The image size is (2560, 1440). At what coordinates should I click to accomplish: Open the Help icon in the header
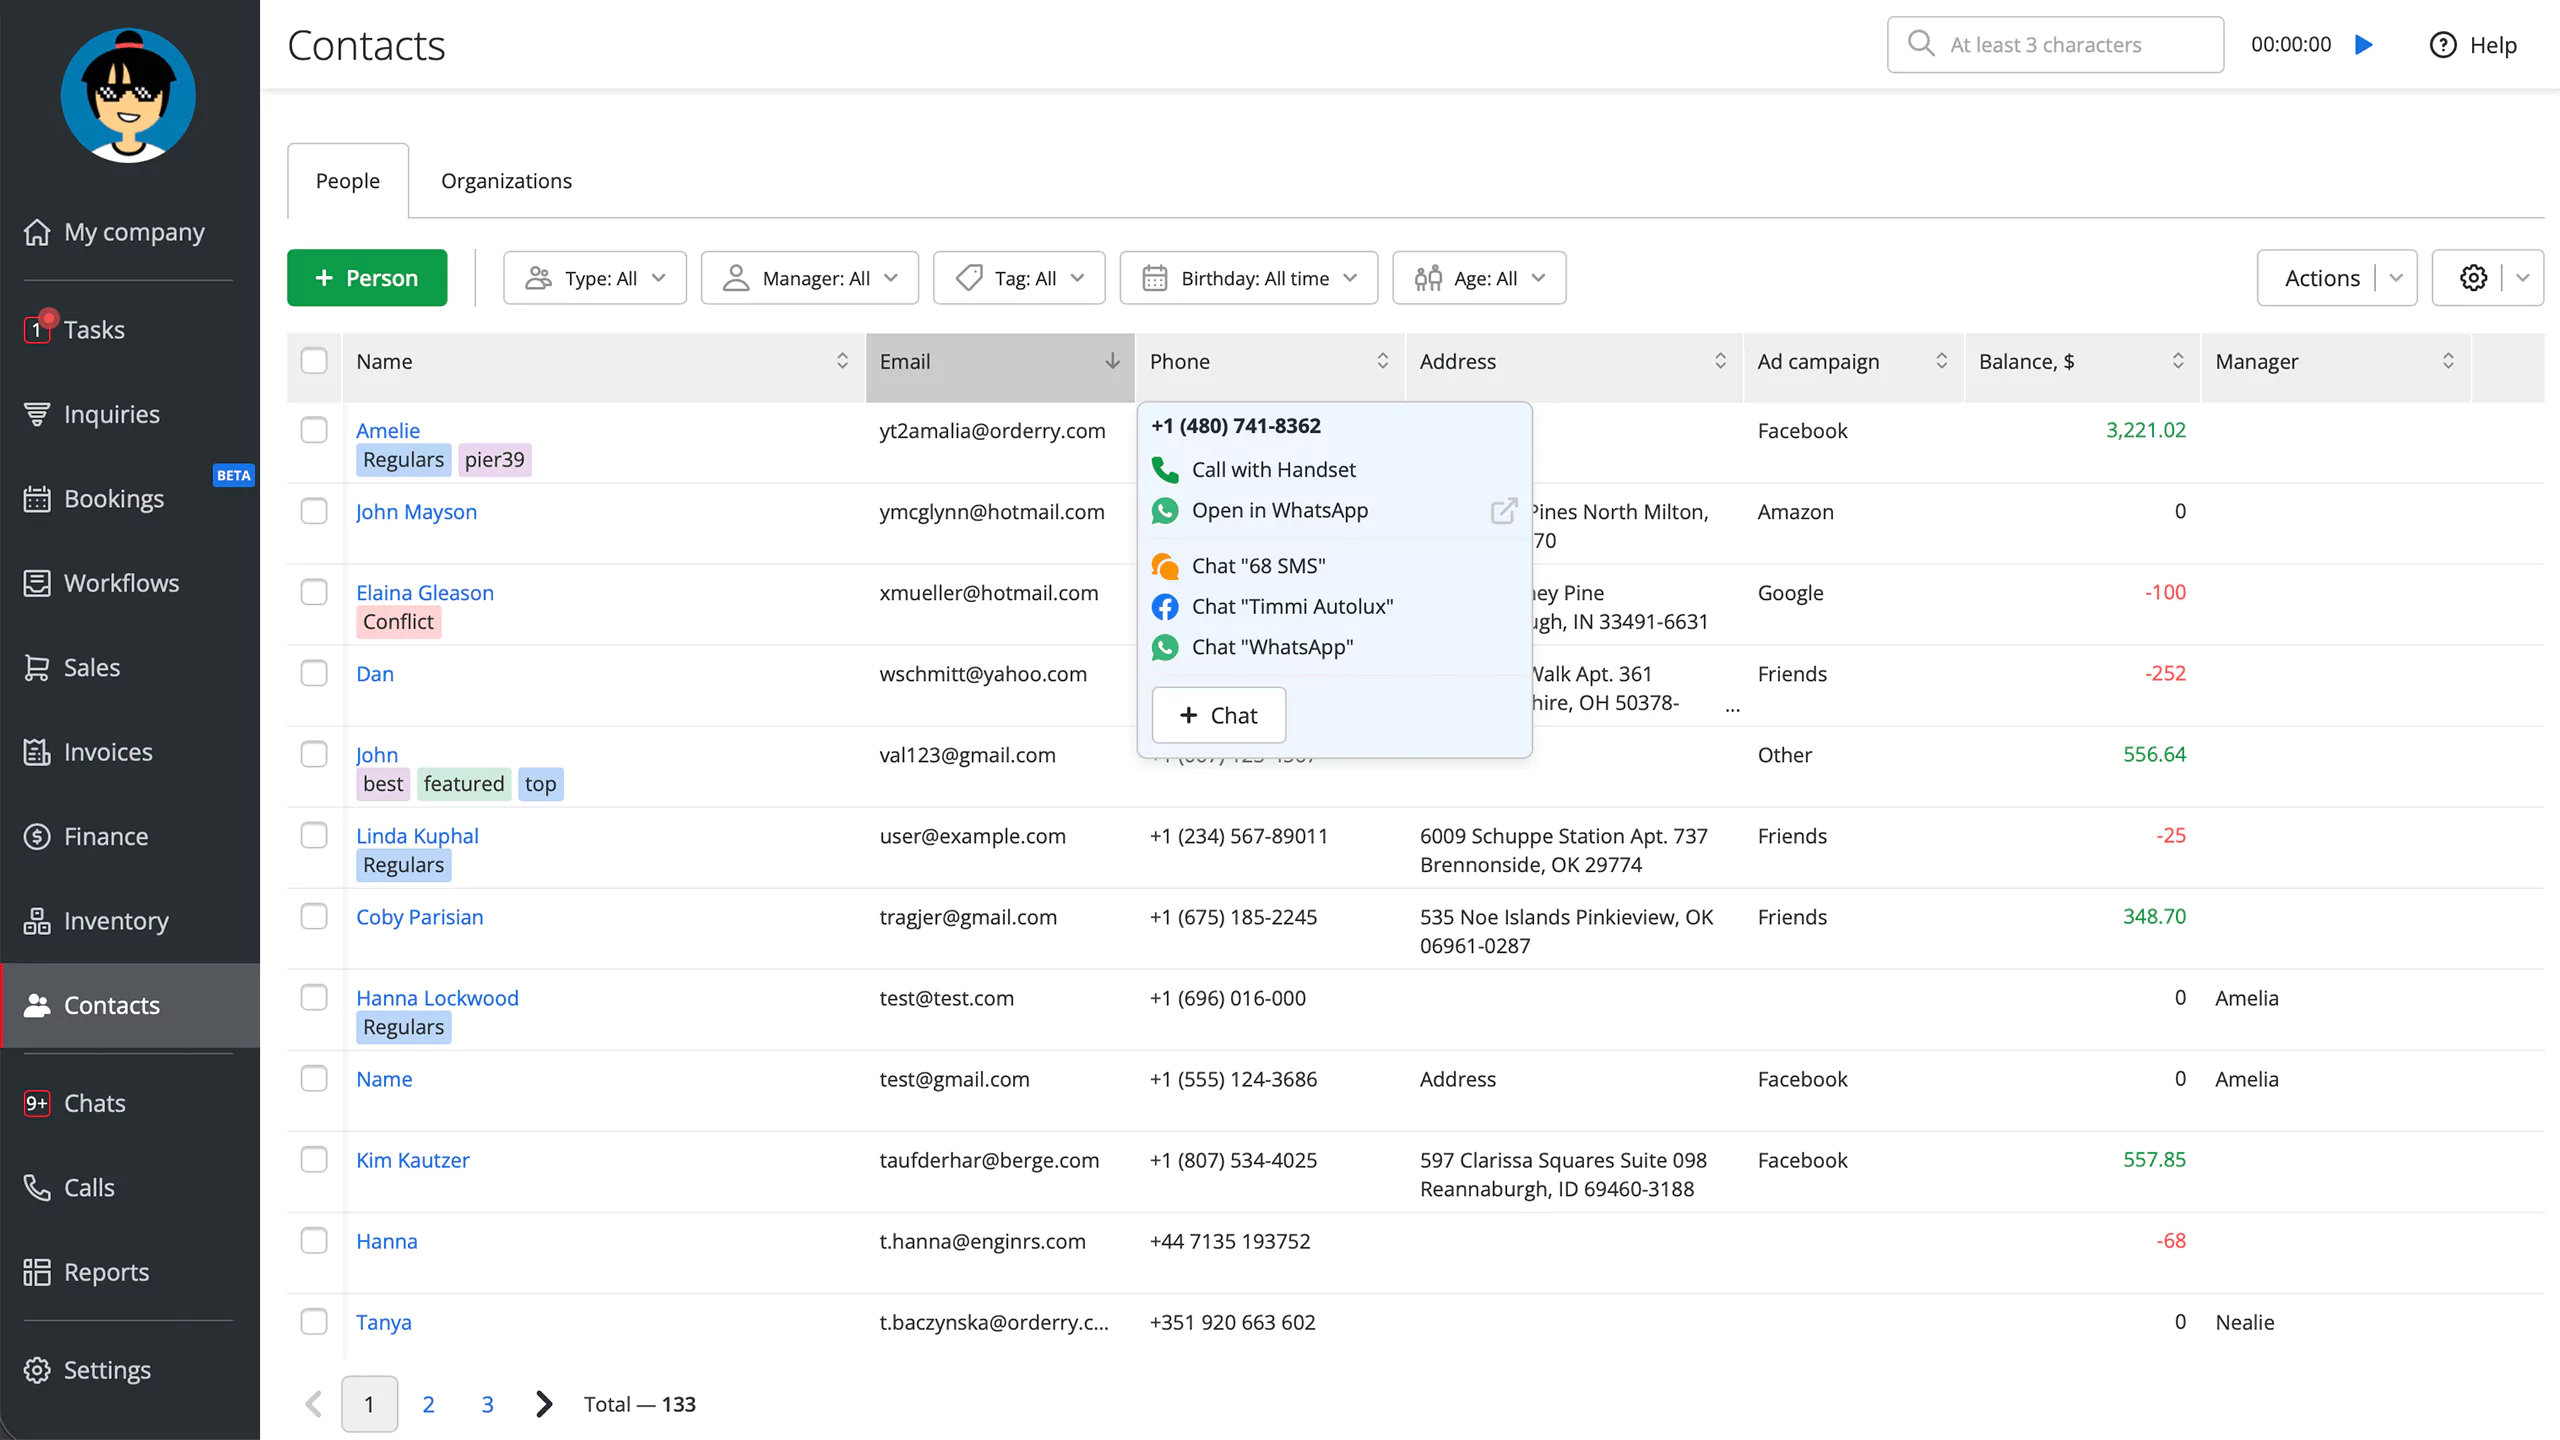(2443, 45)
